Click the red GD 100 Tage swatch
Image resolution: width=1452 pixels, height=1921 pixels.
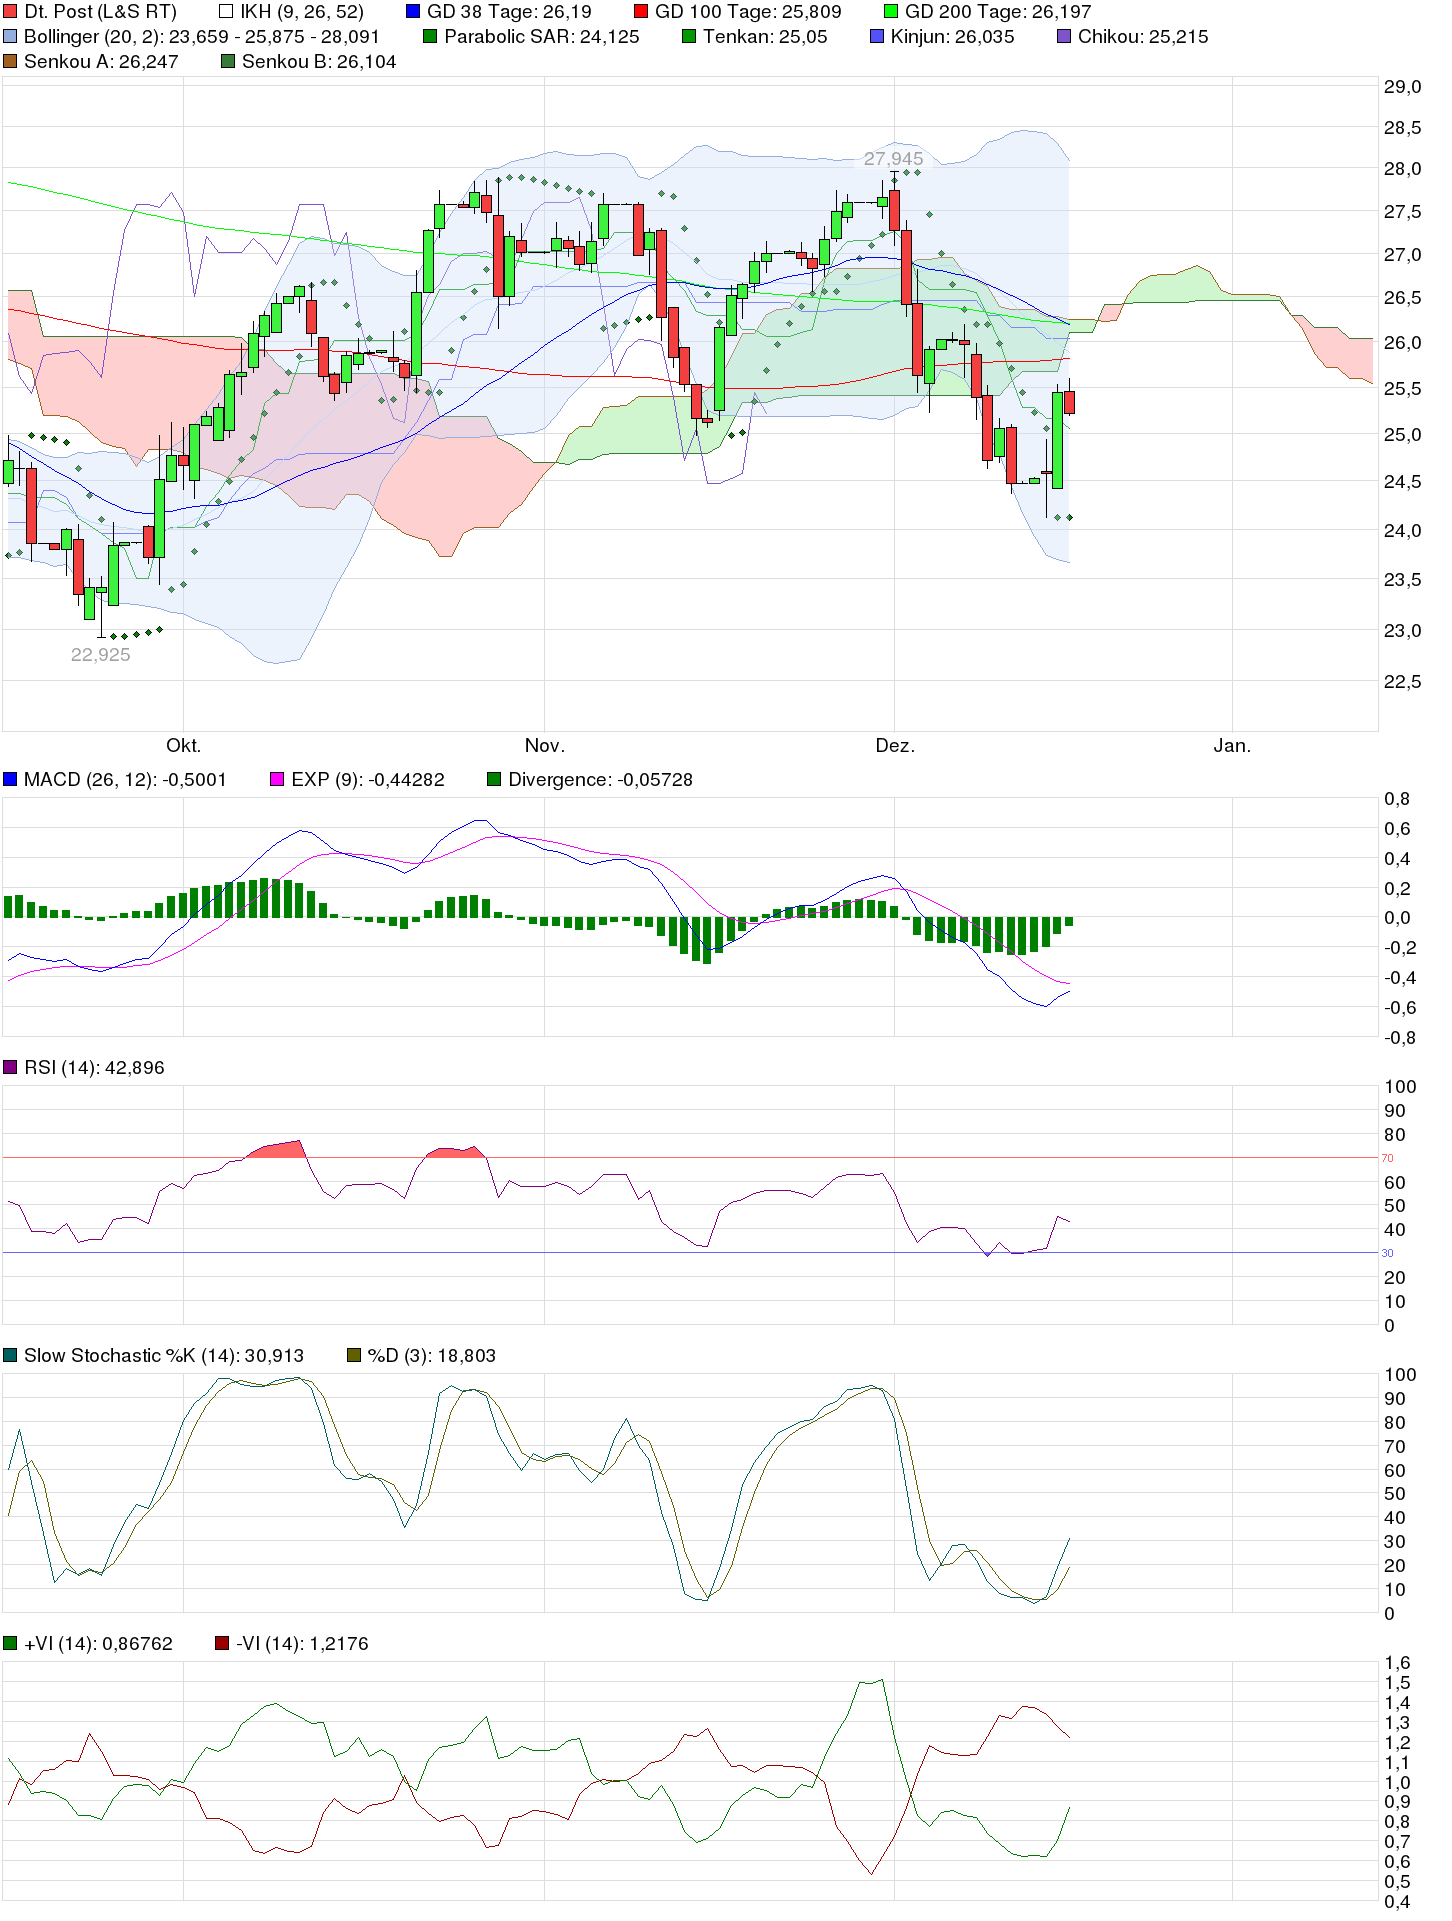tap(641, 12)
